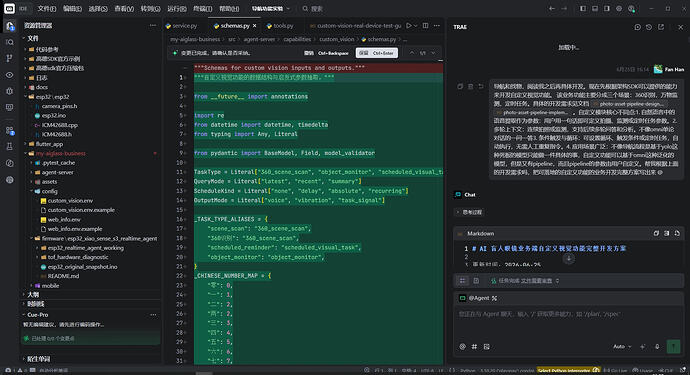Switch to the service.py tab
Image resolution: width=690 pixels, height=375 pixels.
point(181,26)
